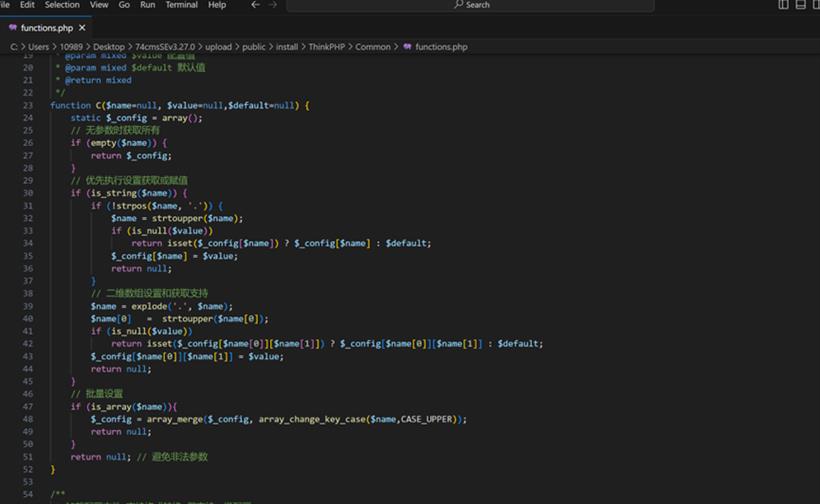Select the functions.php editor tab
Viewport: 820px width, 504px height.
point(47,28)
